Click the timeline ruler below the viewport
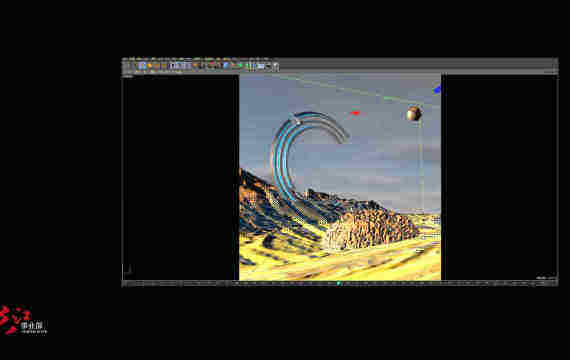 pyautogui.click(x=340, y=283)
